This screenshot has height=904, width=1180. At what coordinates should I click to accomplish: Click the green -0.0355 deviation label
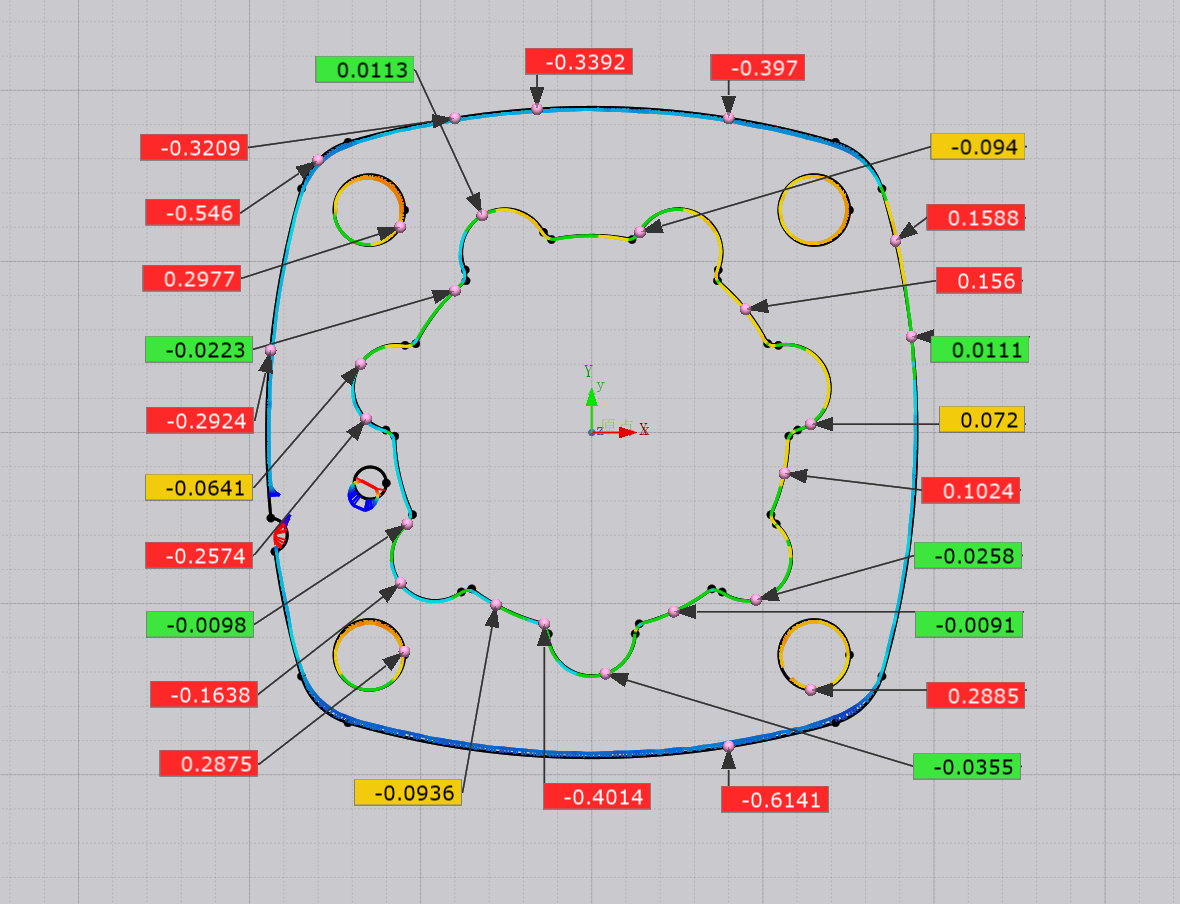(x=967, y=767)
